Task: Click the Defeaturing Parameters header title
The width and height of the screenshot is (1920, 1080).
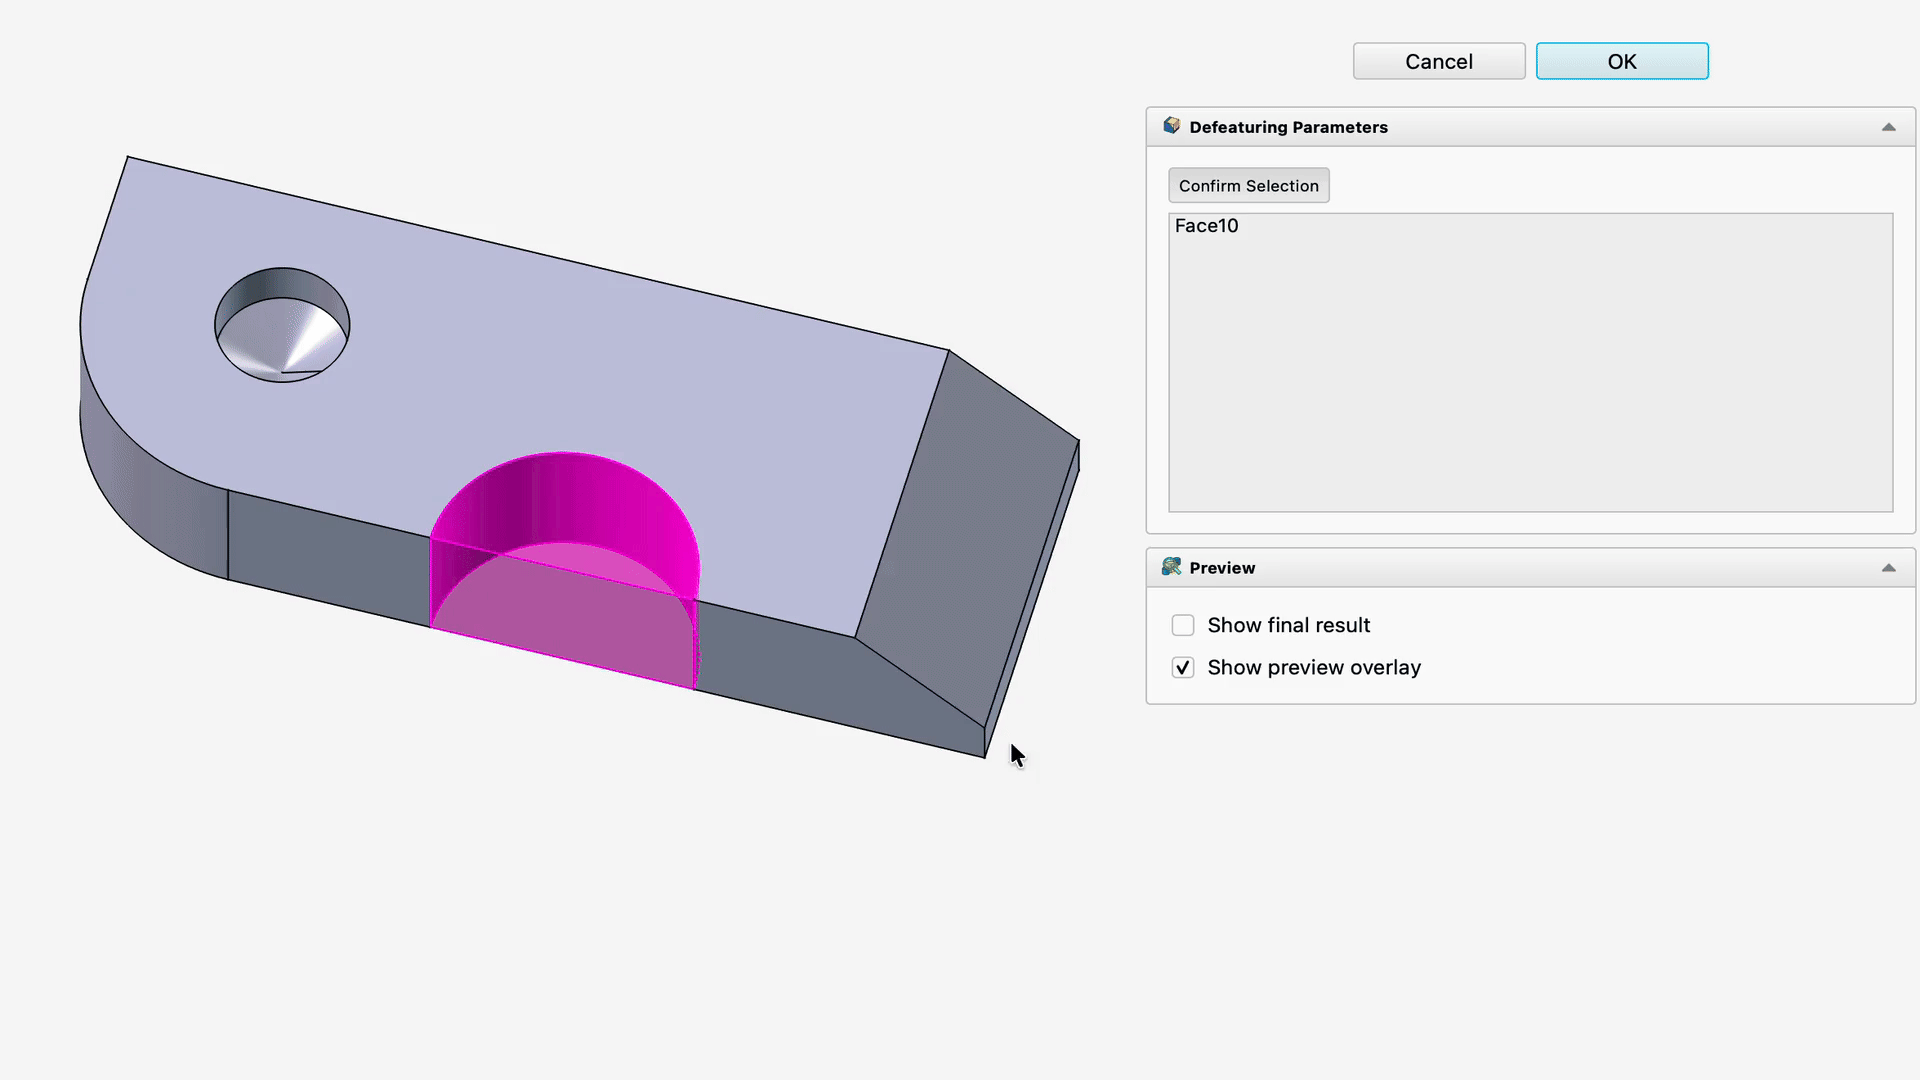Action: 1288,127
